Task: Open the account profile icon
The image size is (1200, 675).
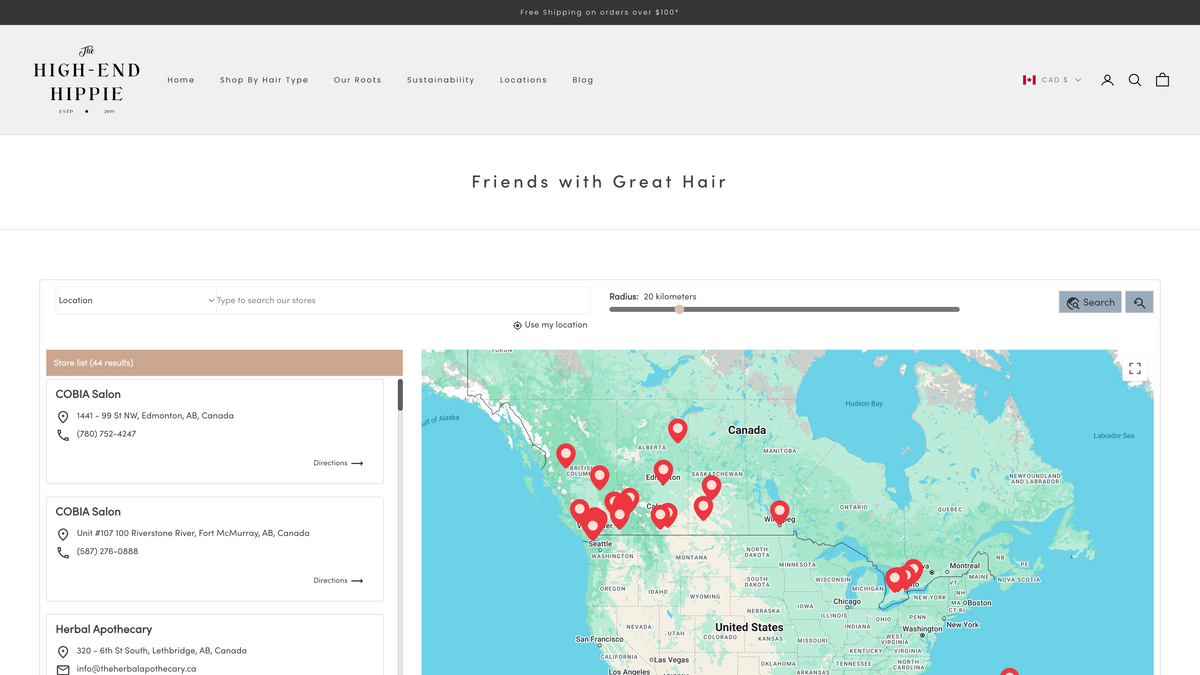Action: 1107,80
